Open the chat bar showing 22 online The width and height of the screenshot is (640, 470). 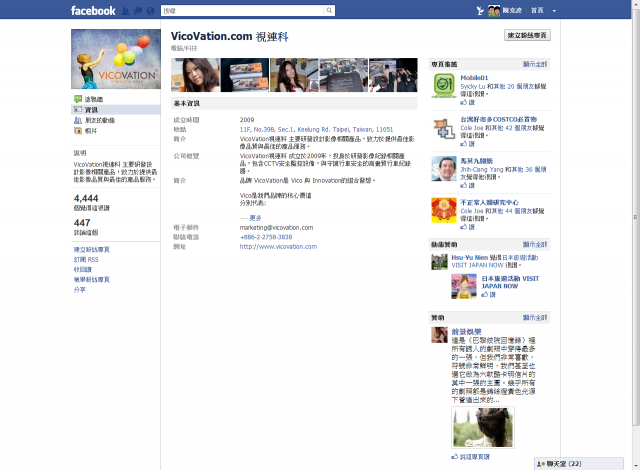579,464
